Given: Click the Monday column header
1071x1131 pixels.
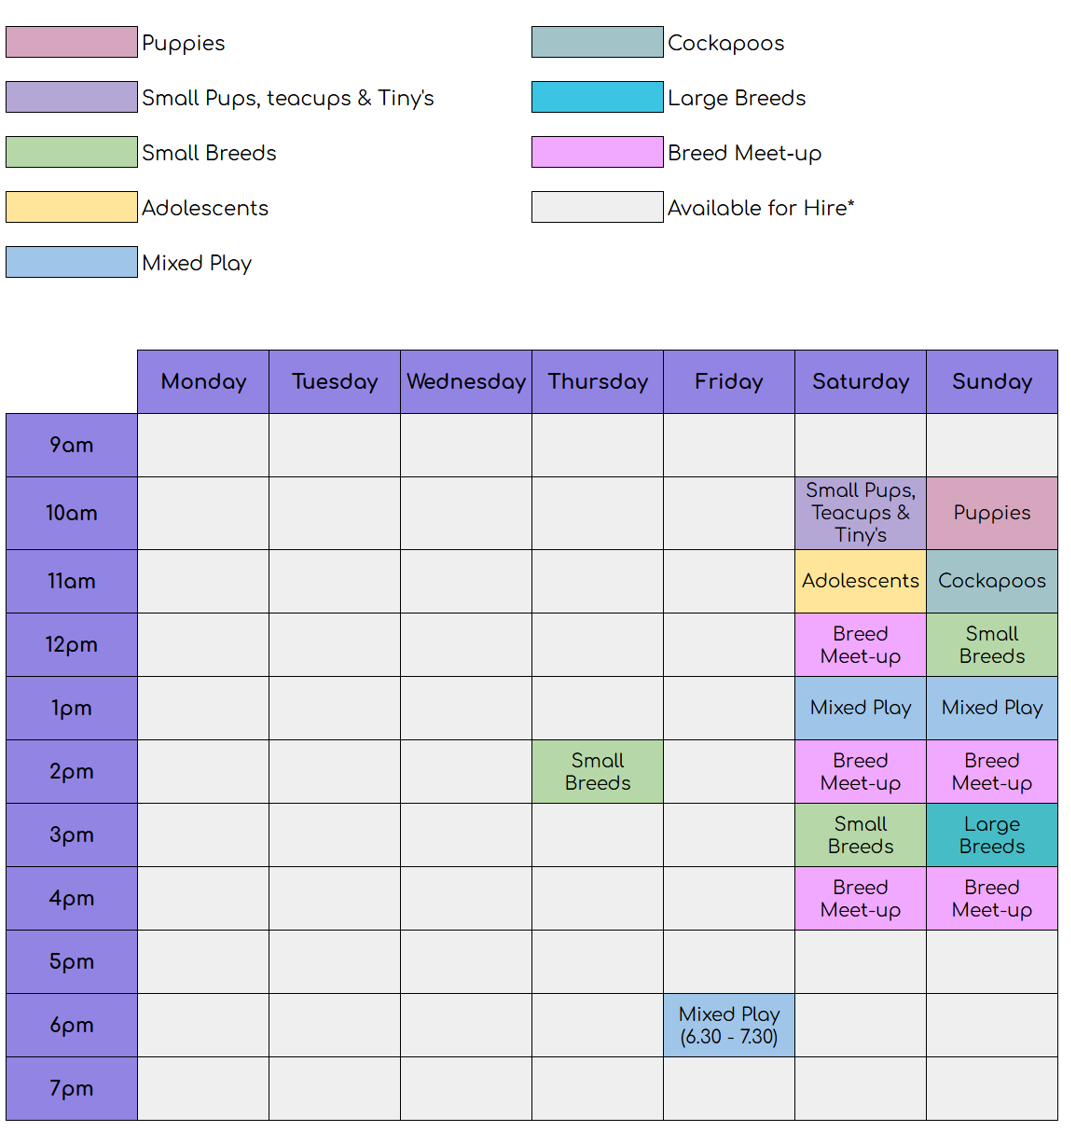Looking at the screenshot, I should coord(203,381).
